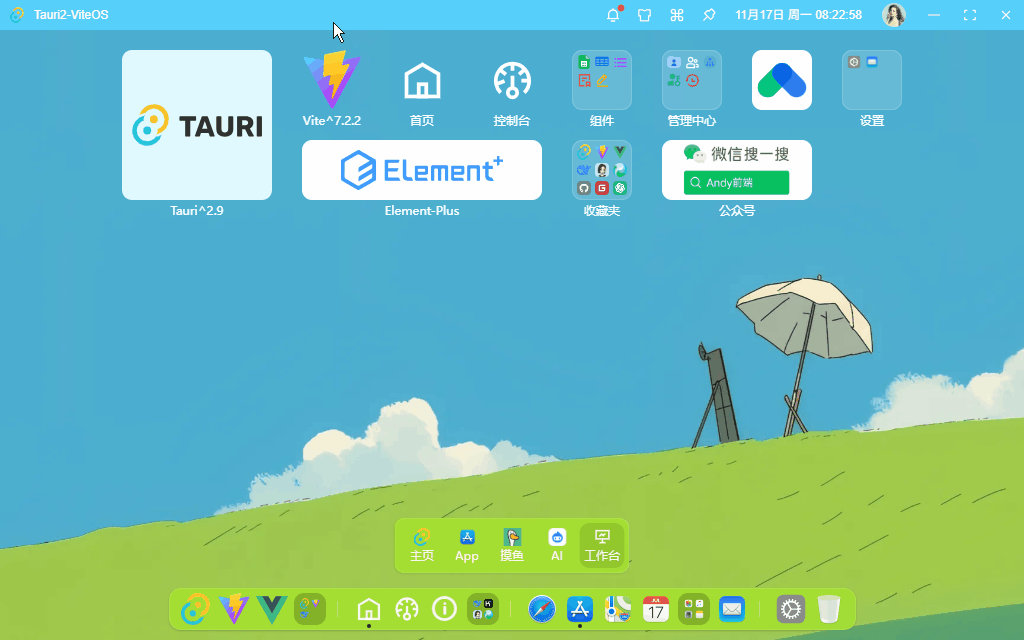1024x640 pixels.
Task: Open the 首页 desktop icon
Action: 422,80
